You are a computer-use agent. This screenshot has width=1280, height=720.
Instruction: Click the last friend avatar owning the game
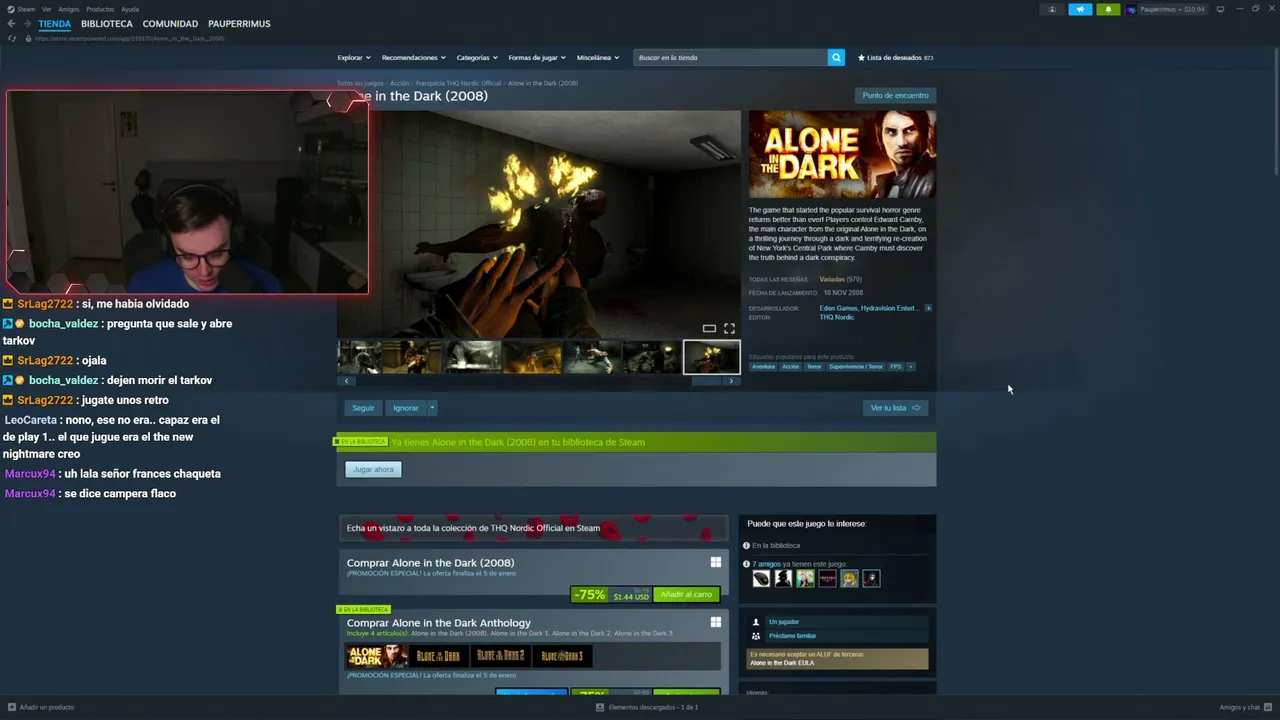coord(872,578)
